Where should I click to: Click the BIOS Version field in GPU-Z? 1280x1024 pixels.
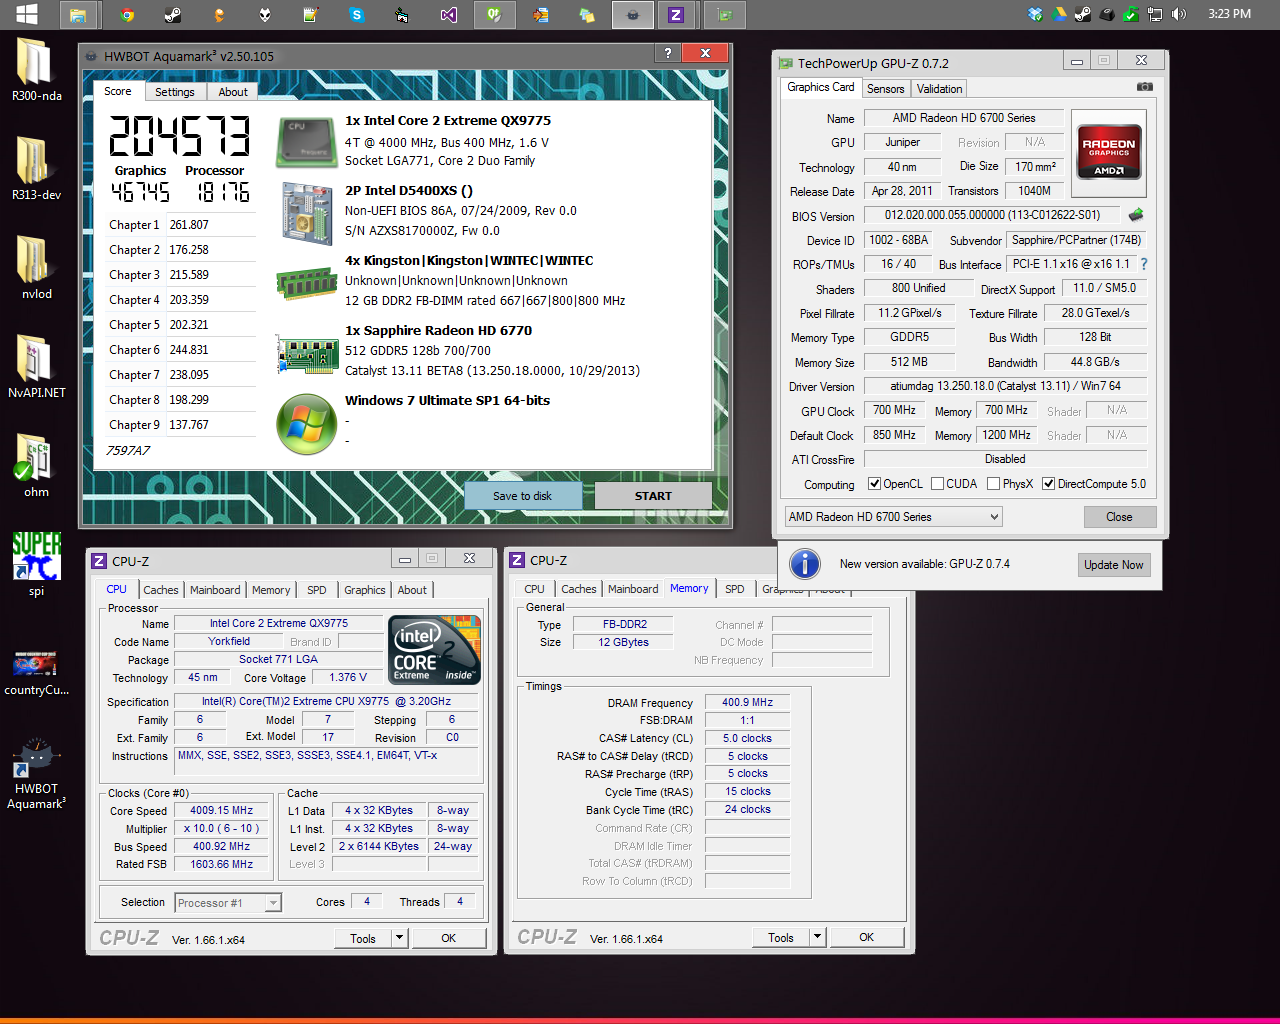pyautogui.click(x=992, y=215)
